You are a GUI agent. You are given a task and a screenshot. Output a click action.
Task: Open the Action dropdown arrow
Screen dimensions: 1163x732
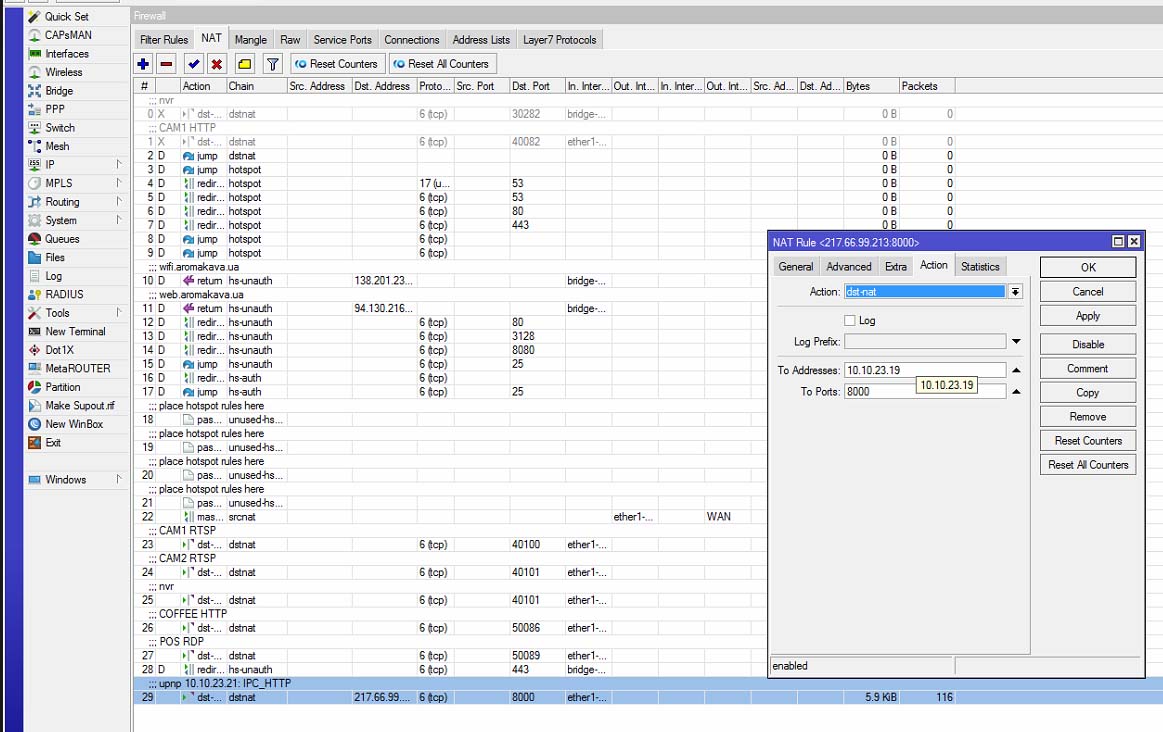pyautogui.click(x=1016, y=292)
